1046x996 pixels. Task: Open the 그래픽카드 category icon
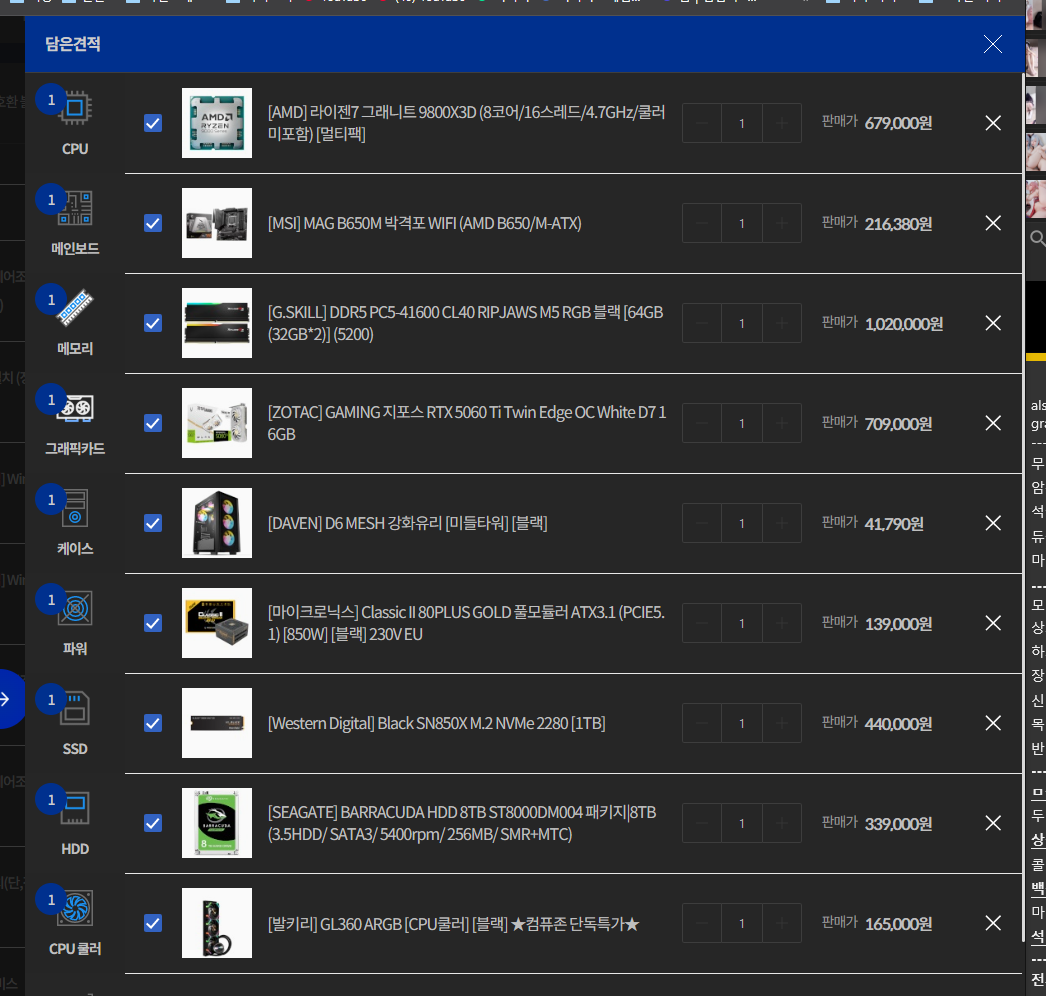75,408
